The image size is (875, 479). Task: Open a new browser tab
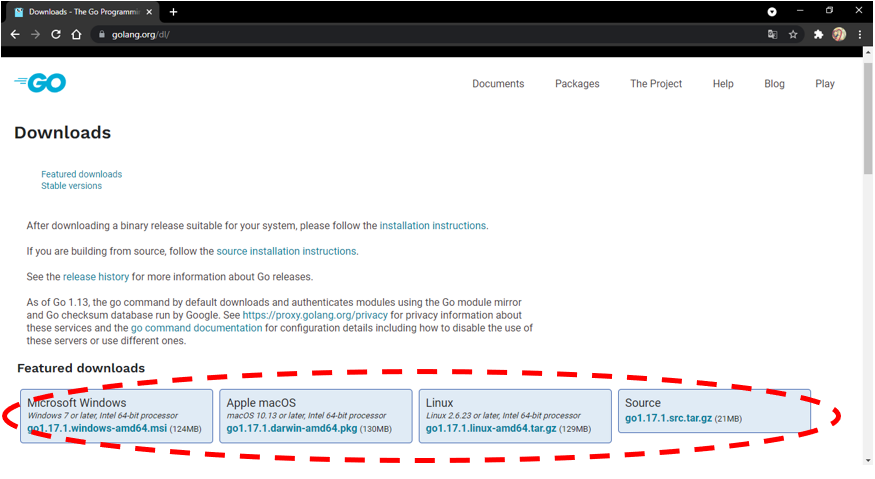pos(173,12)
